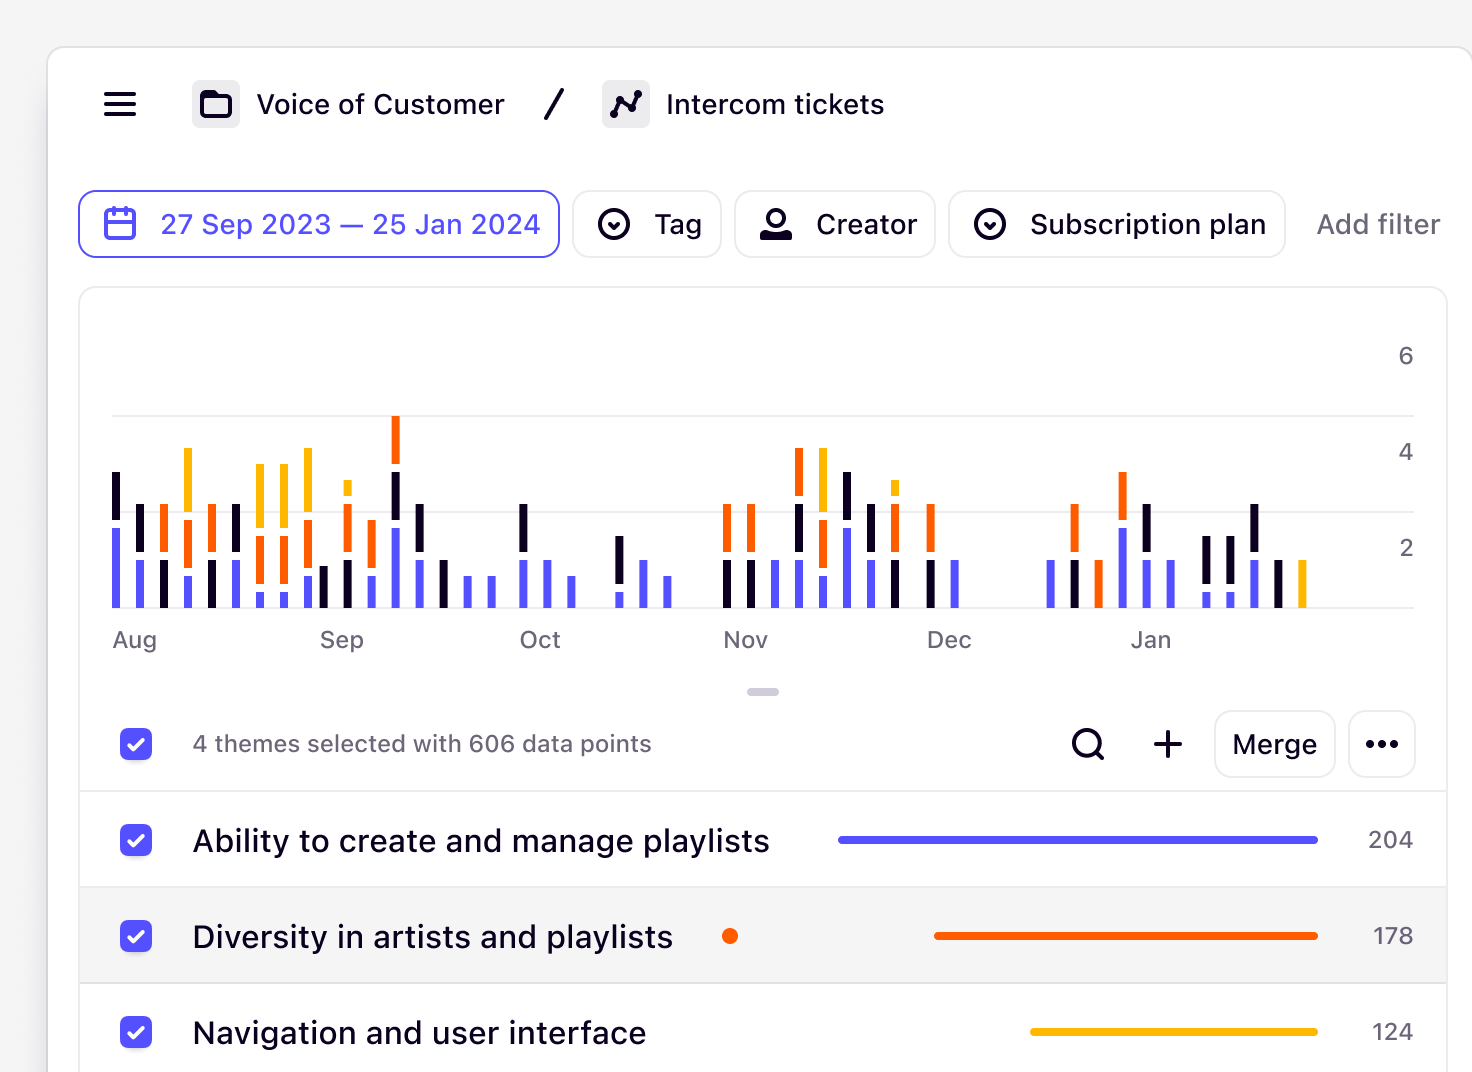Add a new theme with the plus icon

1167,744
